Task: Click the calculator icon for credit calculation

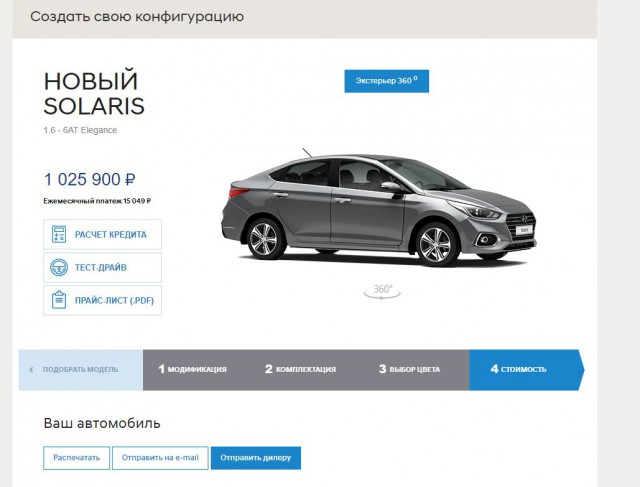Action: pos(59,234)
